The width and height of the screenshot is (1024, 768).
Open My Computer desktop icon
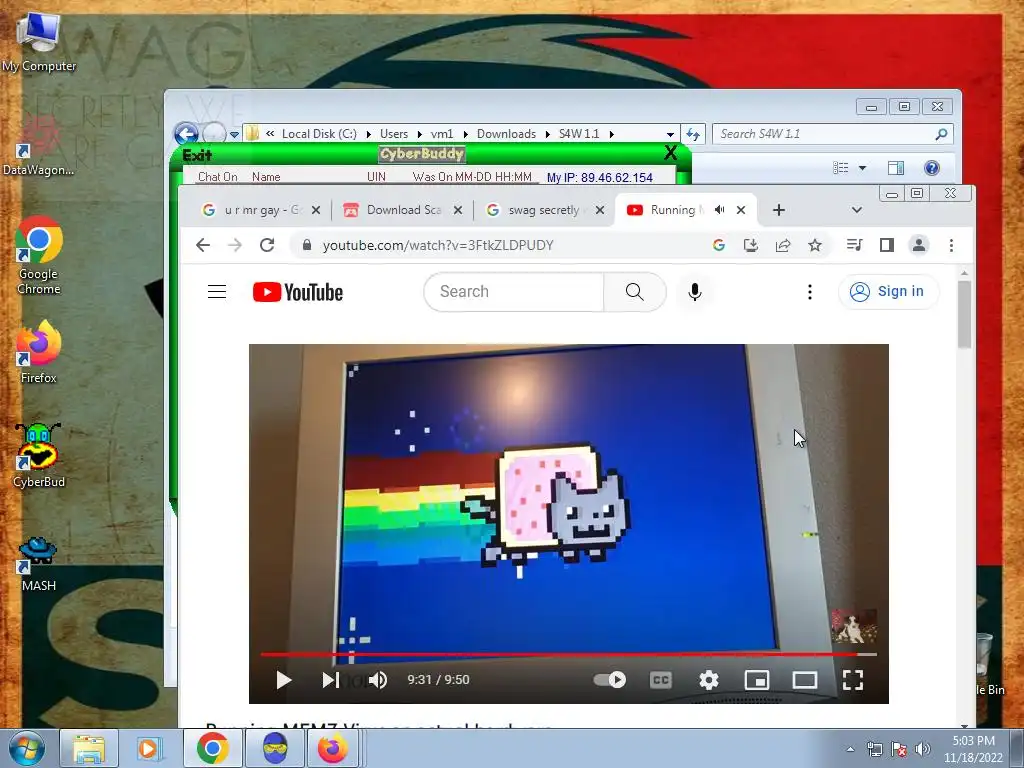pyautogui.click(x=38, y=40)
